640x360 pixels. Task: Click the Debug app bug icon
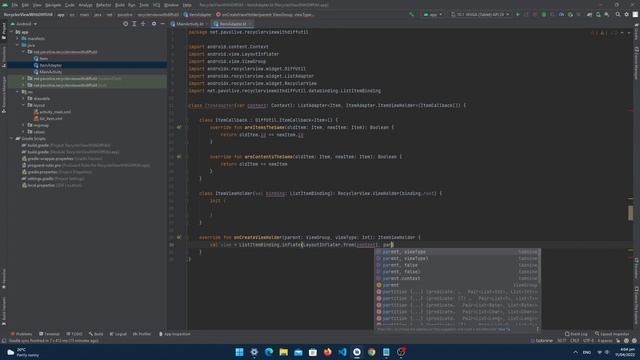pos(544,14)
